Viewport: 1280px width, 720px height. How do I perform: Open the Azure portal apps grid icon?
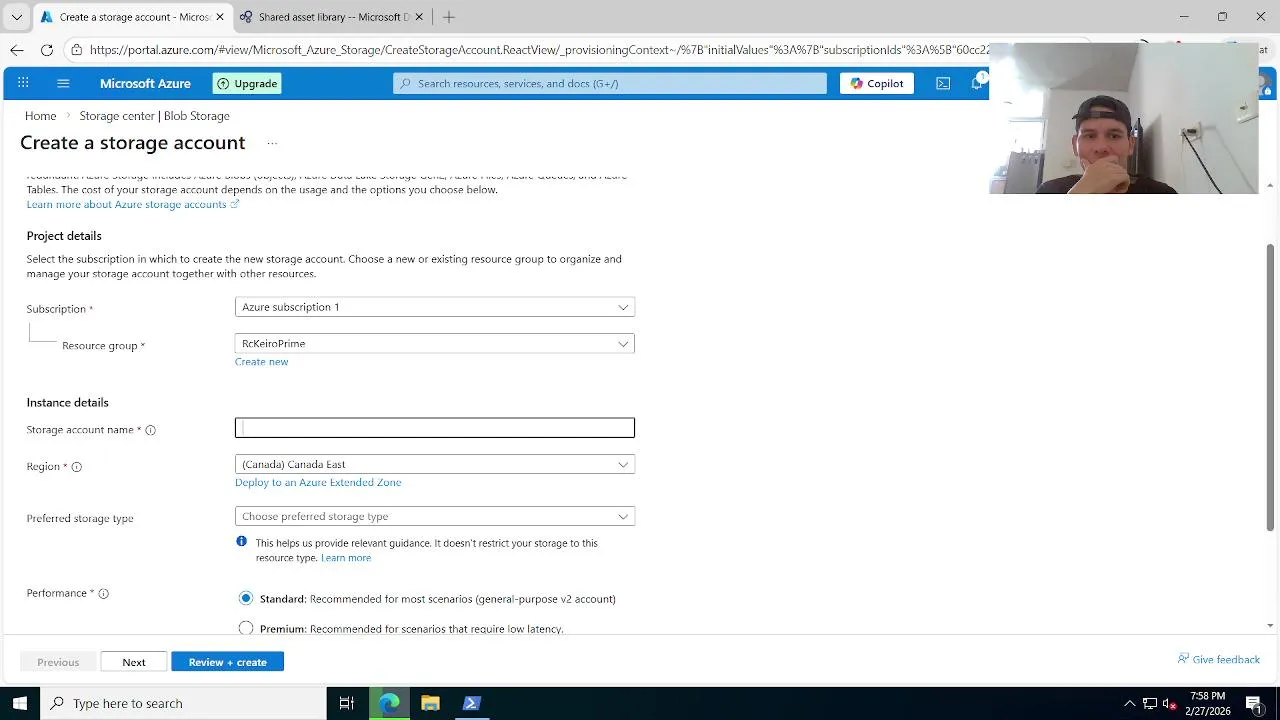click(x=23, y=83)
